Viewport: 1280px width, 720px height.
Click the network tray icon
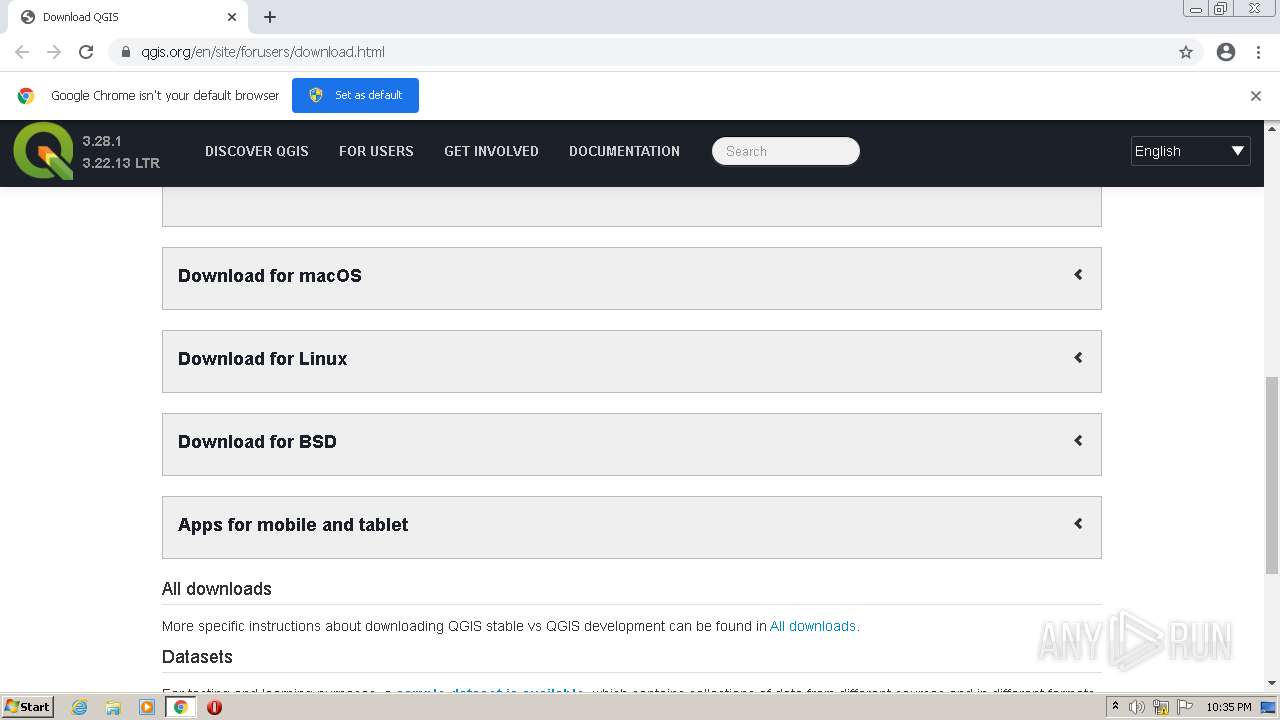coord(1161,707)
